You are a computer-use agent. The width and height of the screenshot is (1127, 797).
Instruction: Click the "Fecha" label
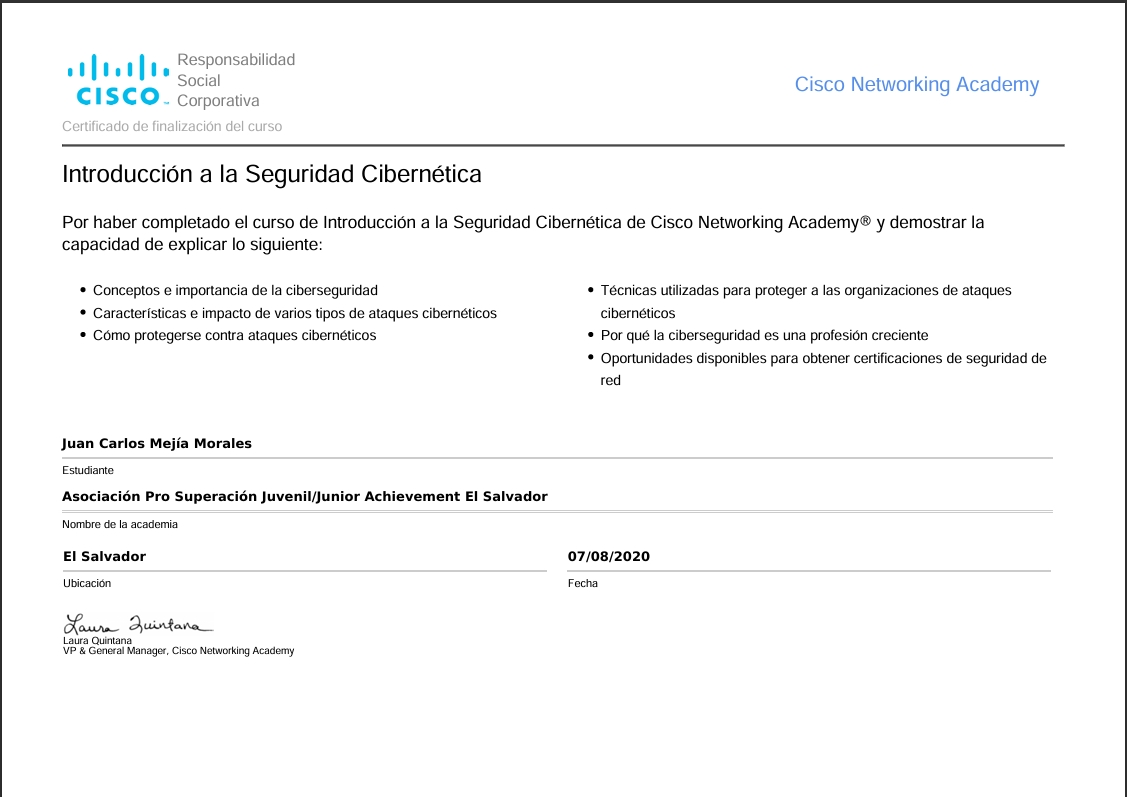coord(583,584)
